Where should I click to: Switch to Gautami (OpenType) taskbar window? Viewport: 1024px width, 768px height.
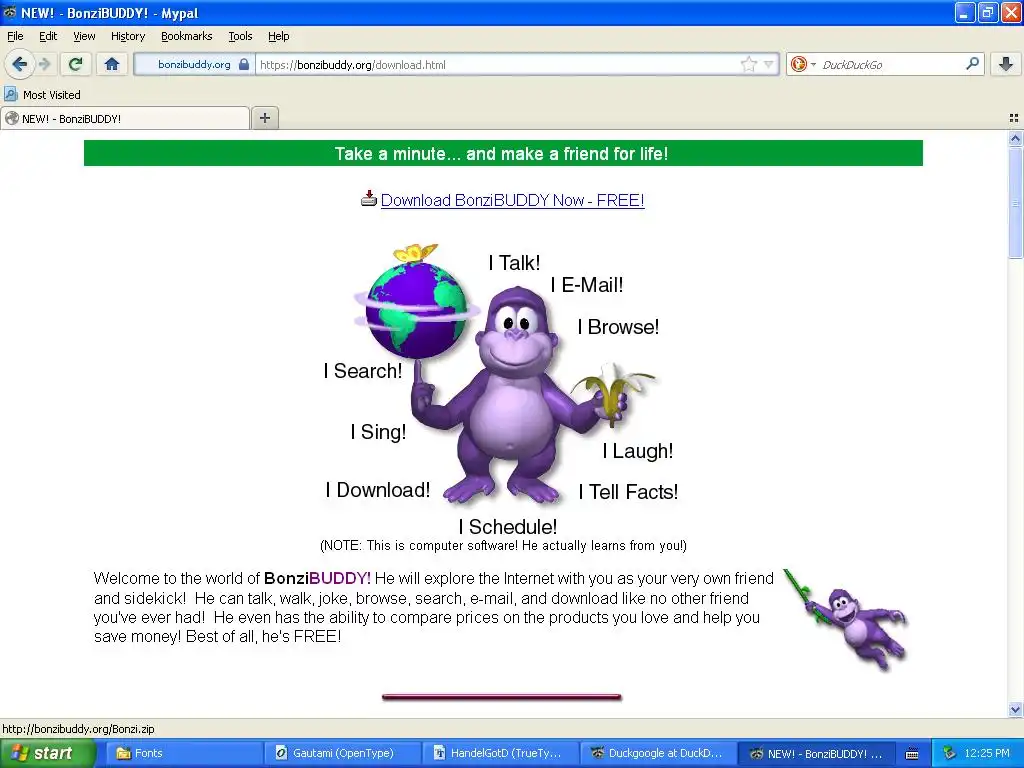[x=342, y=753]
